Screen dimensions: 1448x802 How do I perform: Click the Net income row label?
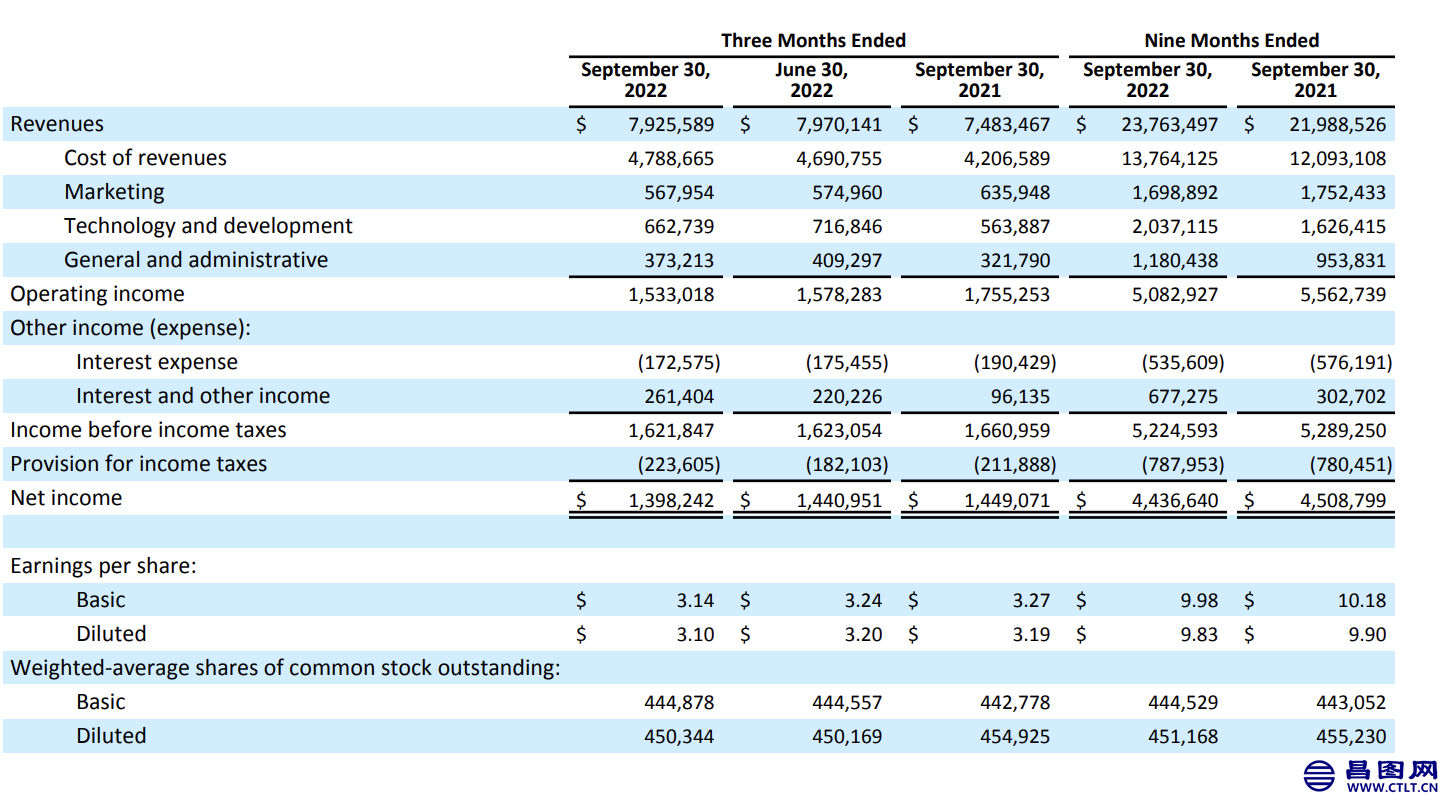[x=66, y=498]
